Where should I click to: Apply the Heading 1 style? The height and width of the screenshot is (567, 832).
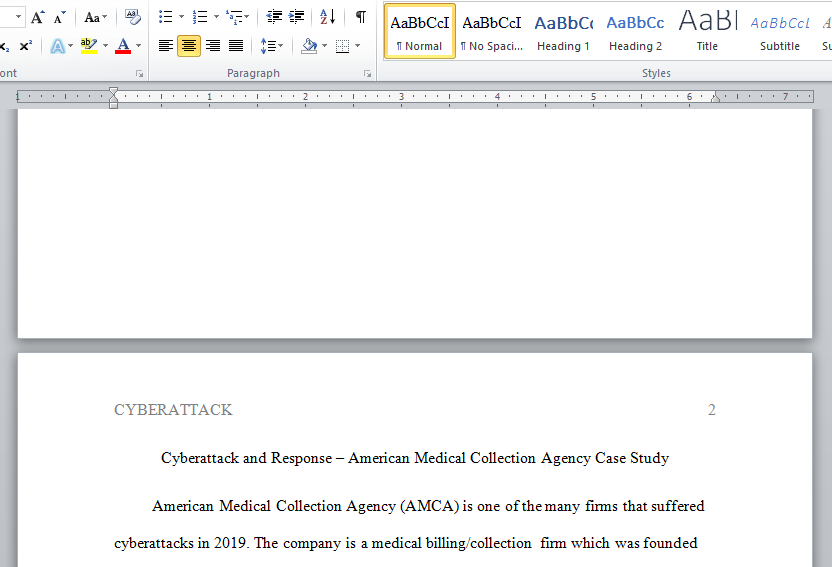coord(564,31)
